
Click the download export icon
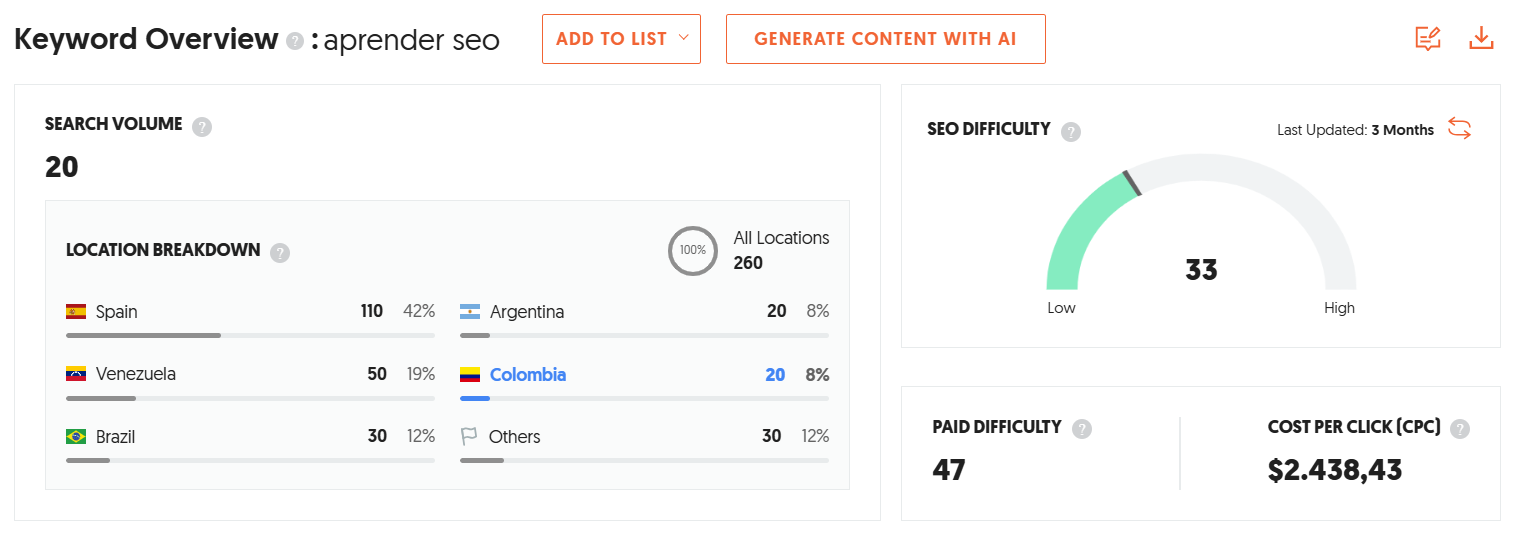1481,39
